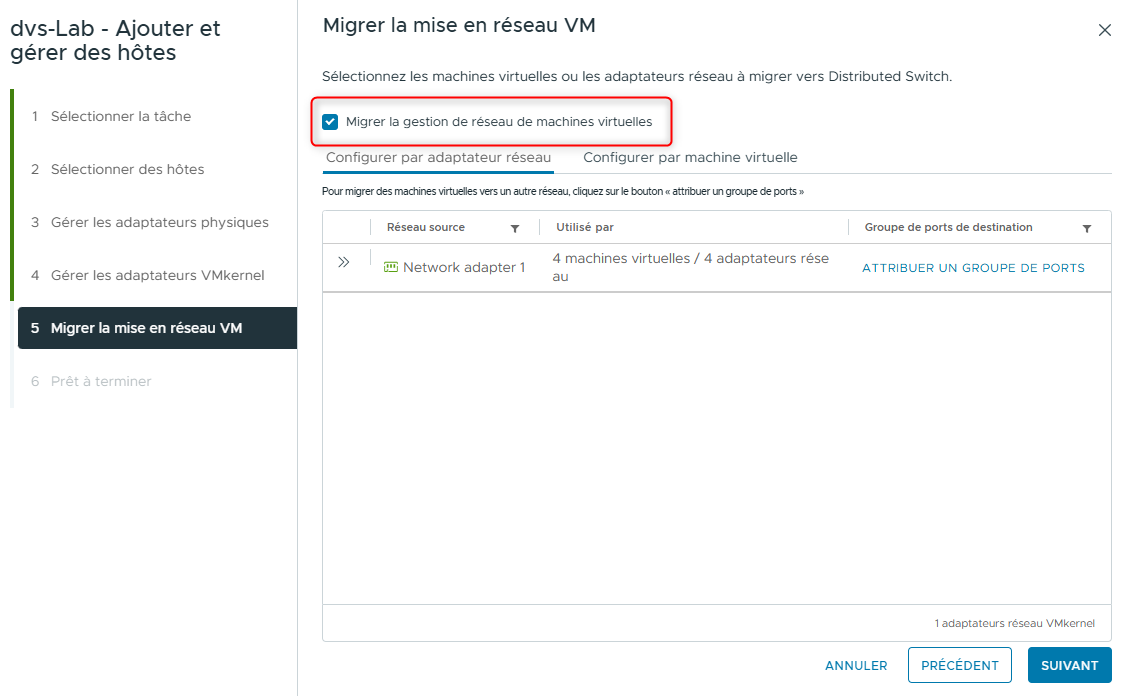Screen dimensions: 1128x696
Task: Switch to Configurer par adaptateur réseau tab
Action: (437, 157)
